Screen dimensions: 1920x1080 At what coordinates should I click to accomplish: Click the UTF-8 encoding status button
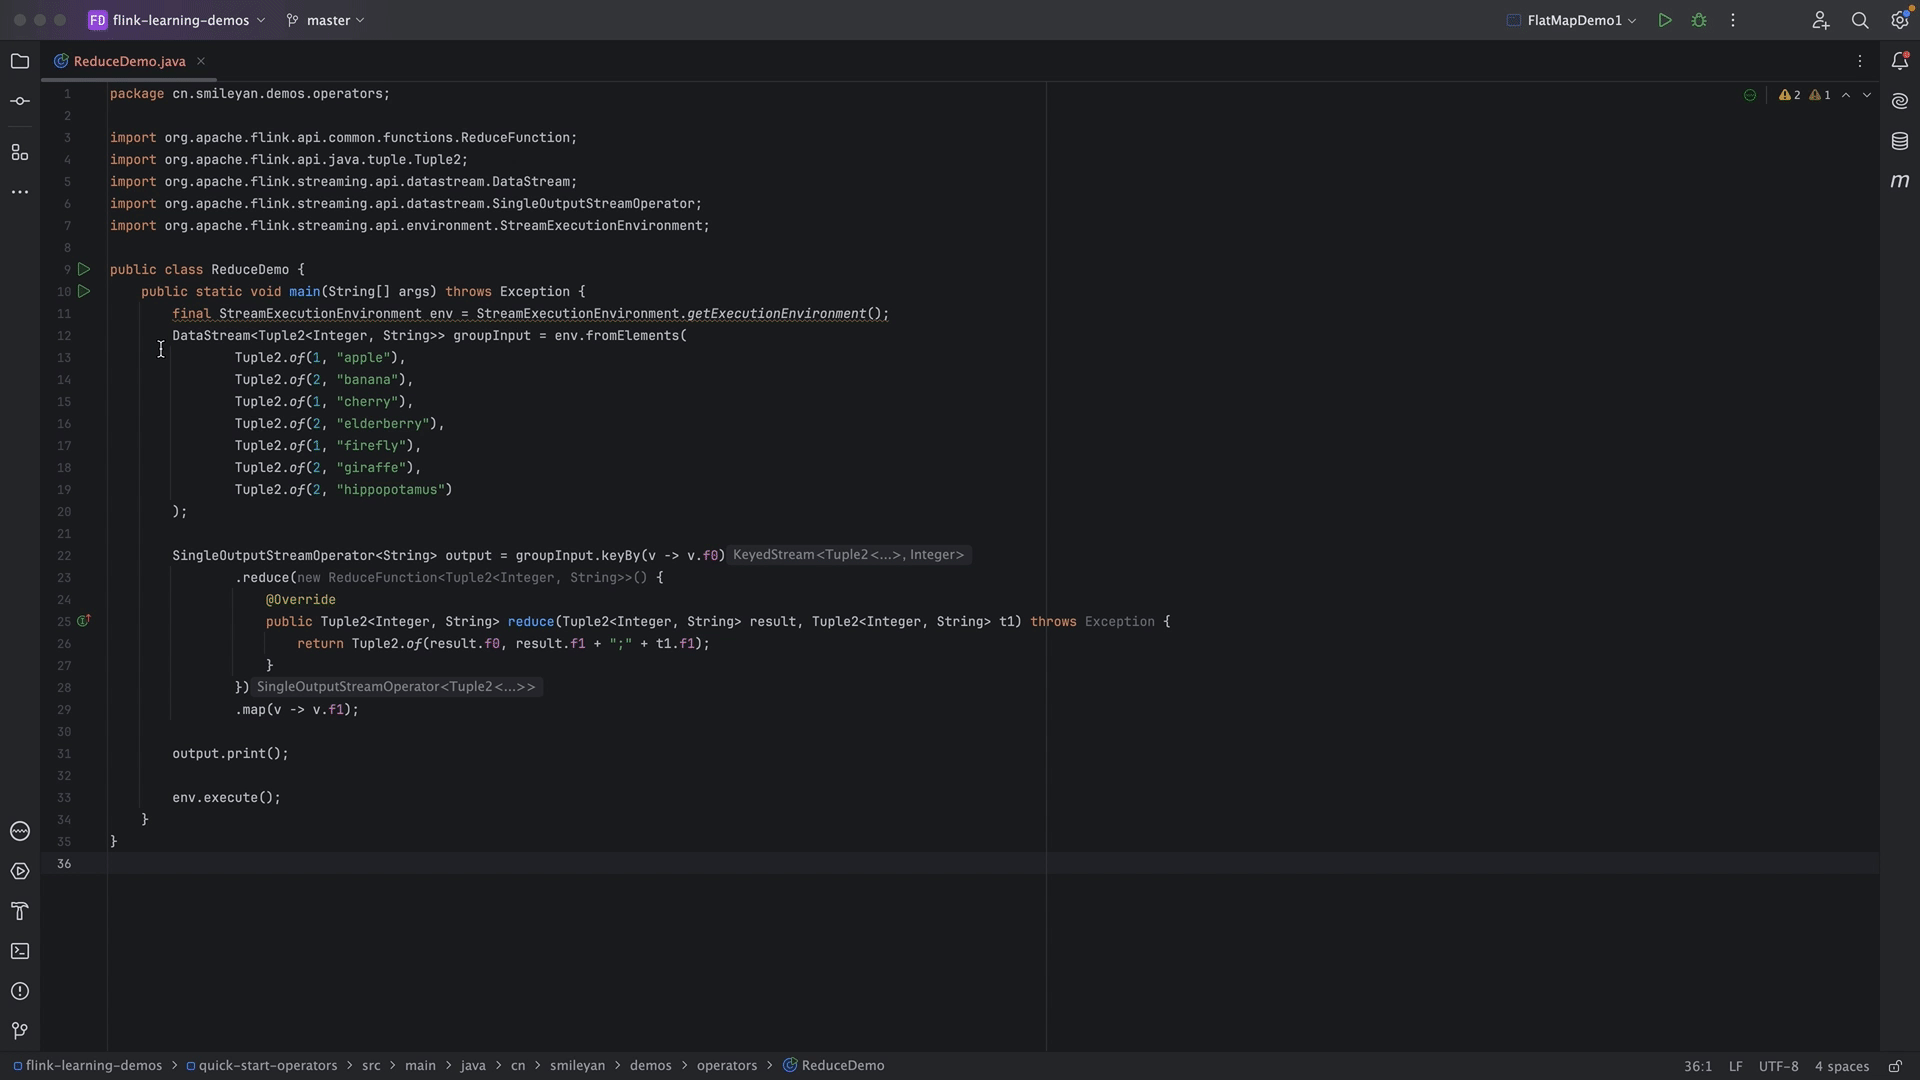[1778, 1066]
